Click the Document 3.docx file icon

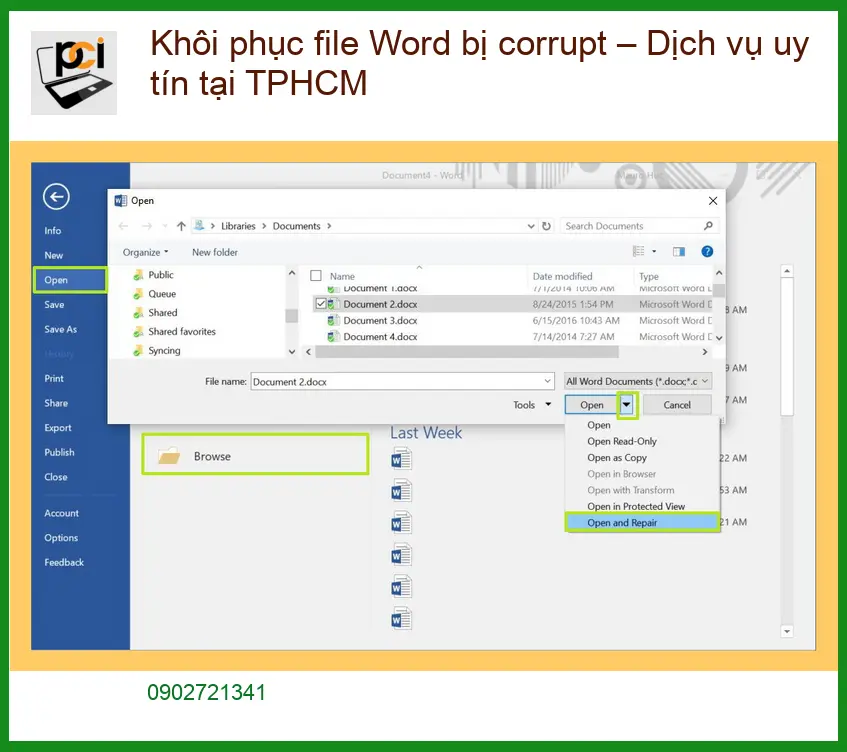[333, 320]
